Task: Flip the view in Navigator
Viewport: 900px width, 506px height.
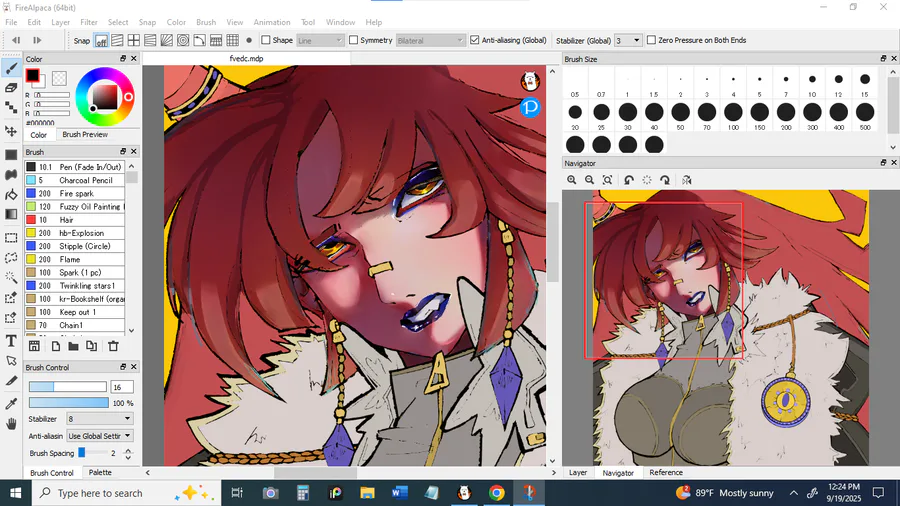Action: coord(687,180)
